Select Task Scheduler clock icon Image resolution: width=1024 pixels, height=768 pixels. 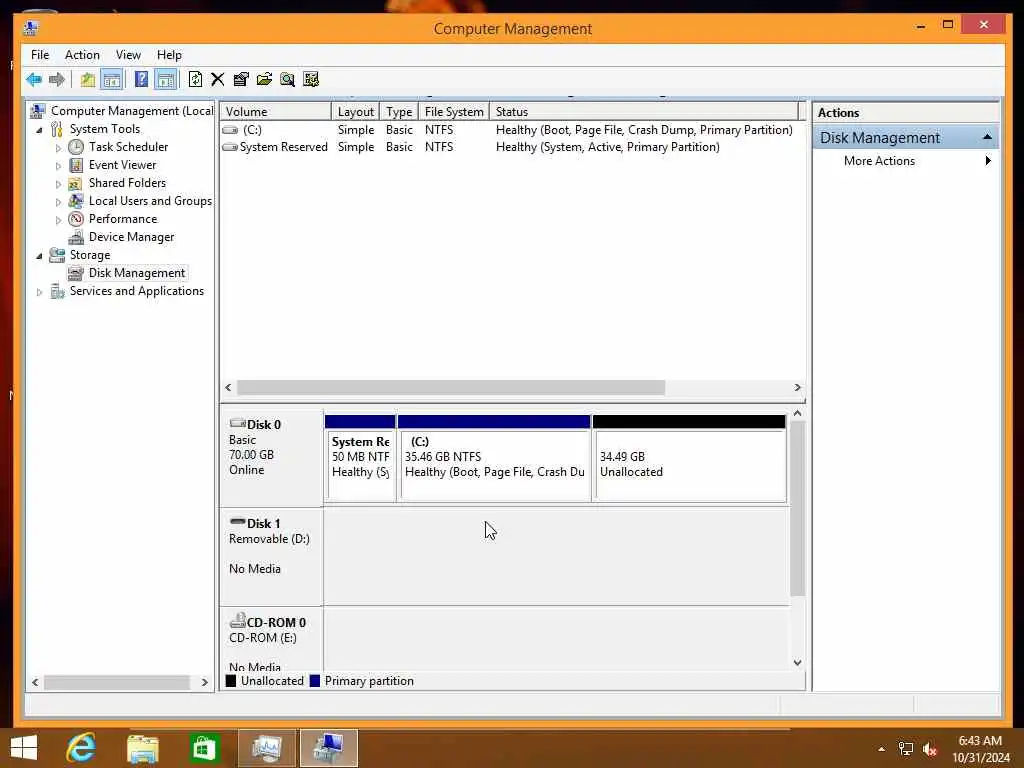76,147
